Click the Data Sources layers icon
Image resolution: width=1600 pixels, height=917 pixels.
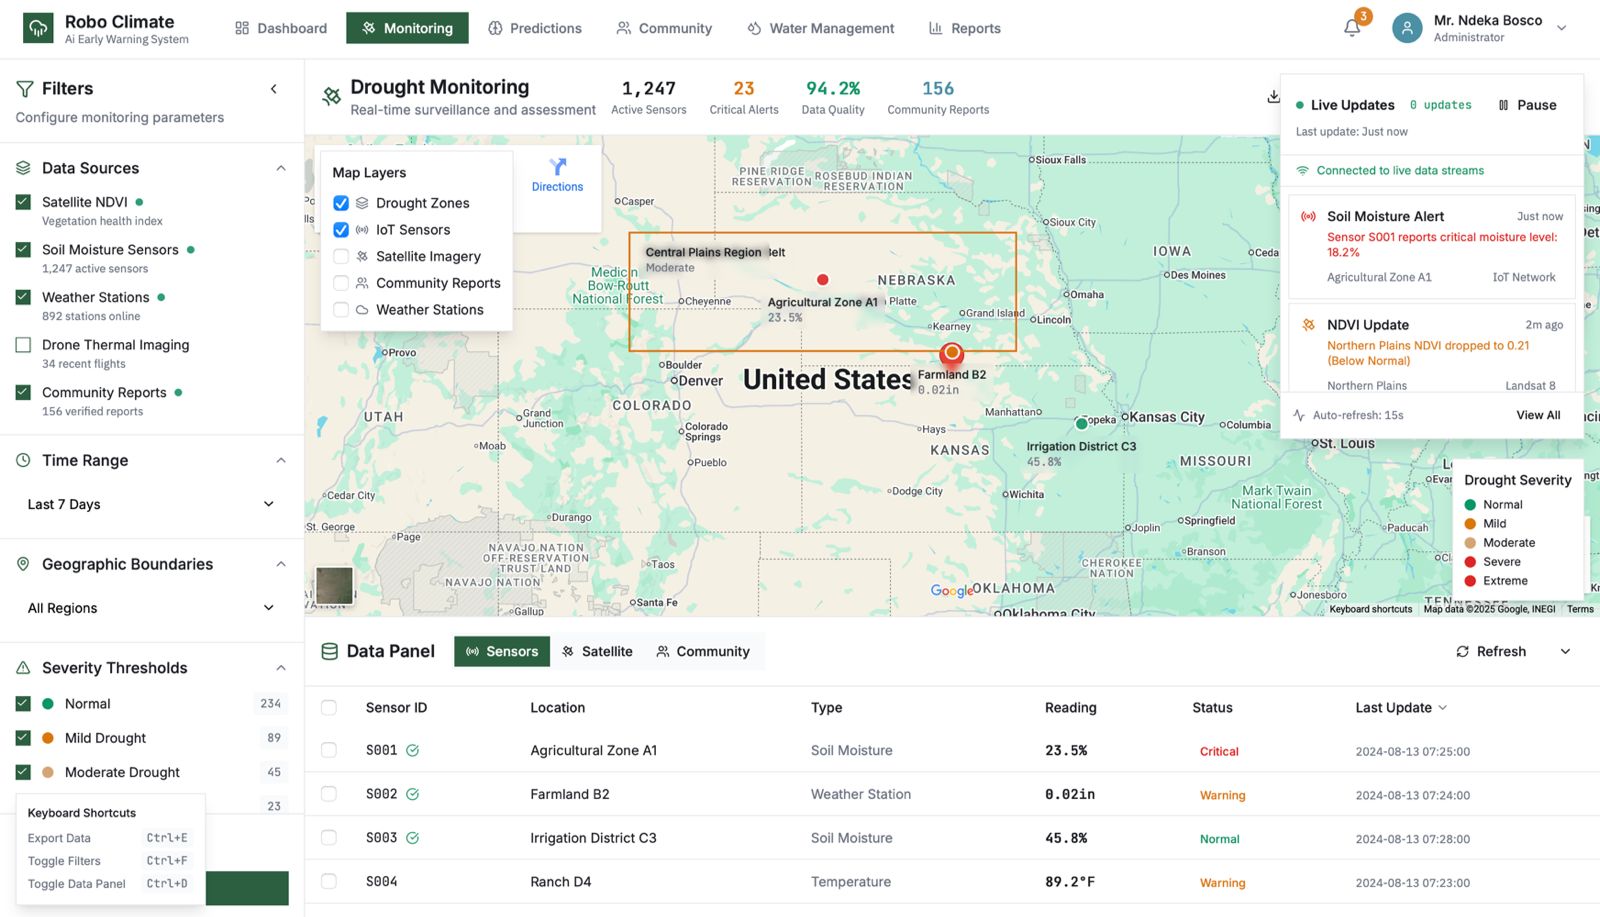pos(23,168)
